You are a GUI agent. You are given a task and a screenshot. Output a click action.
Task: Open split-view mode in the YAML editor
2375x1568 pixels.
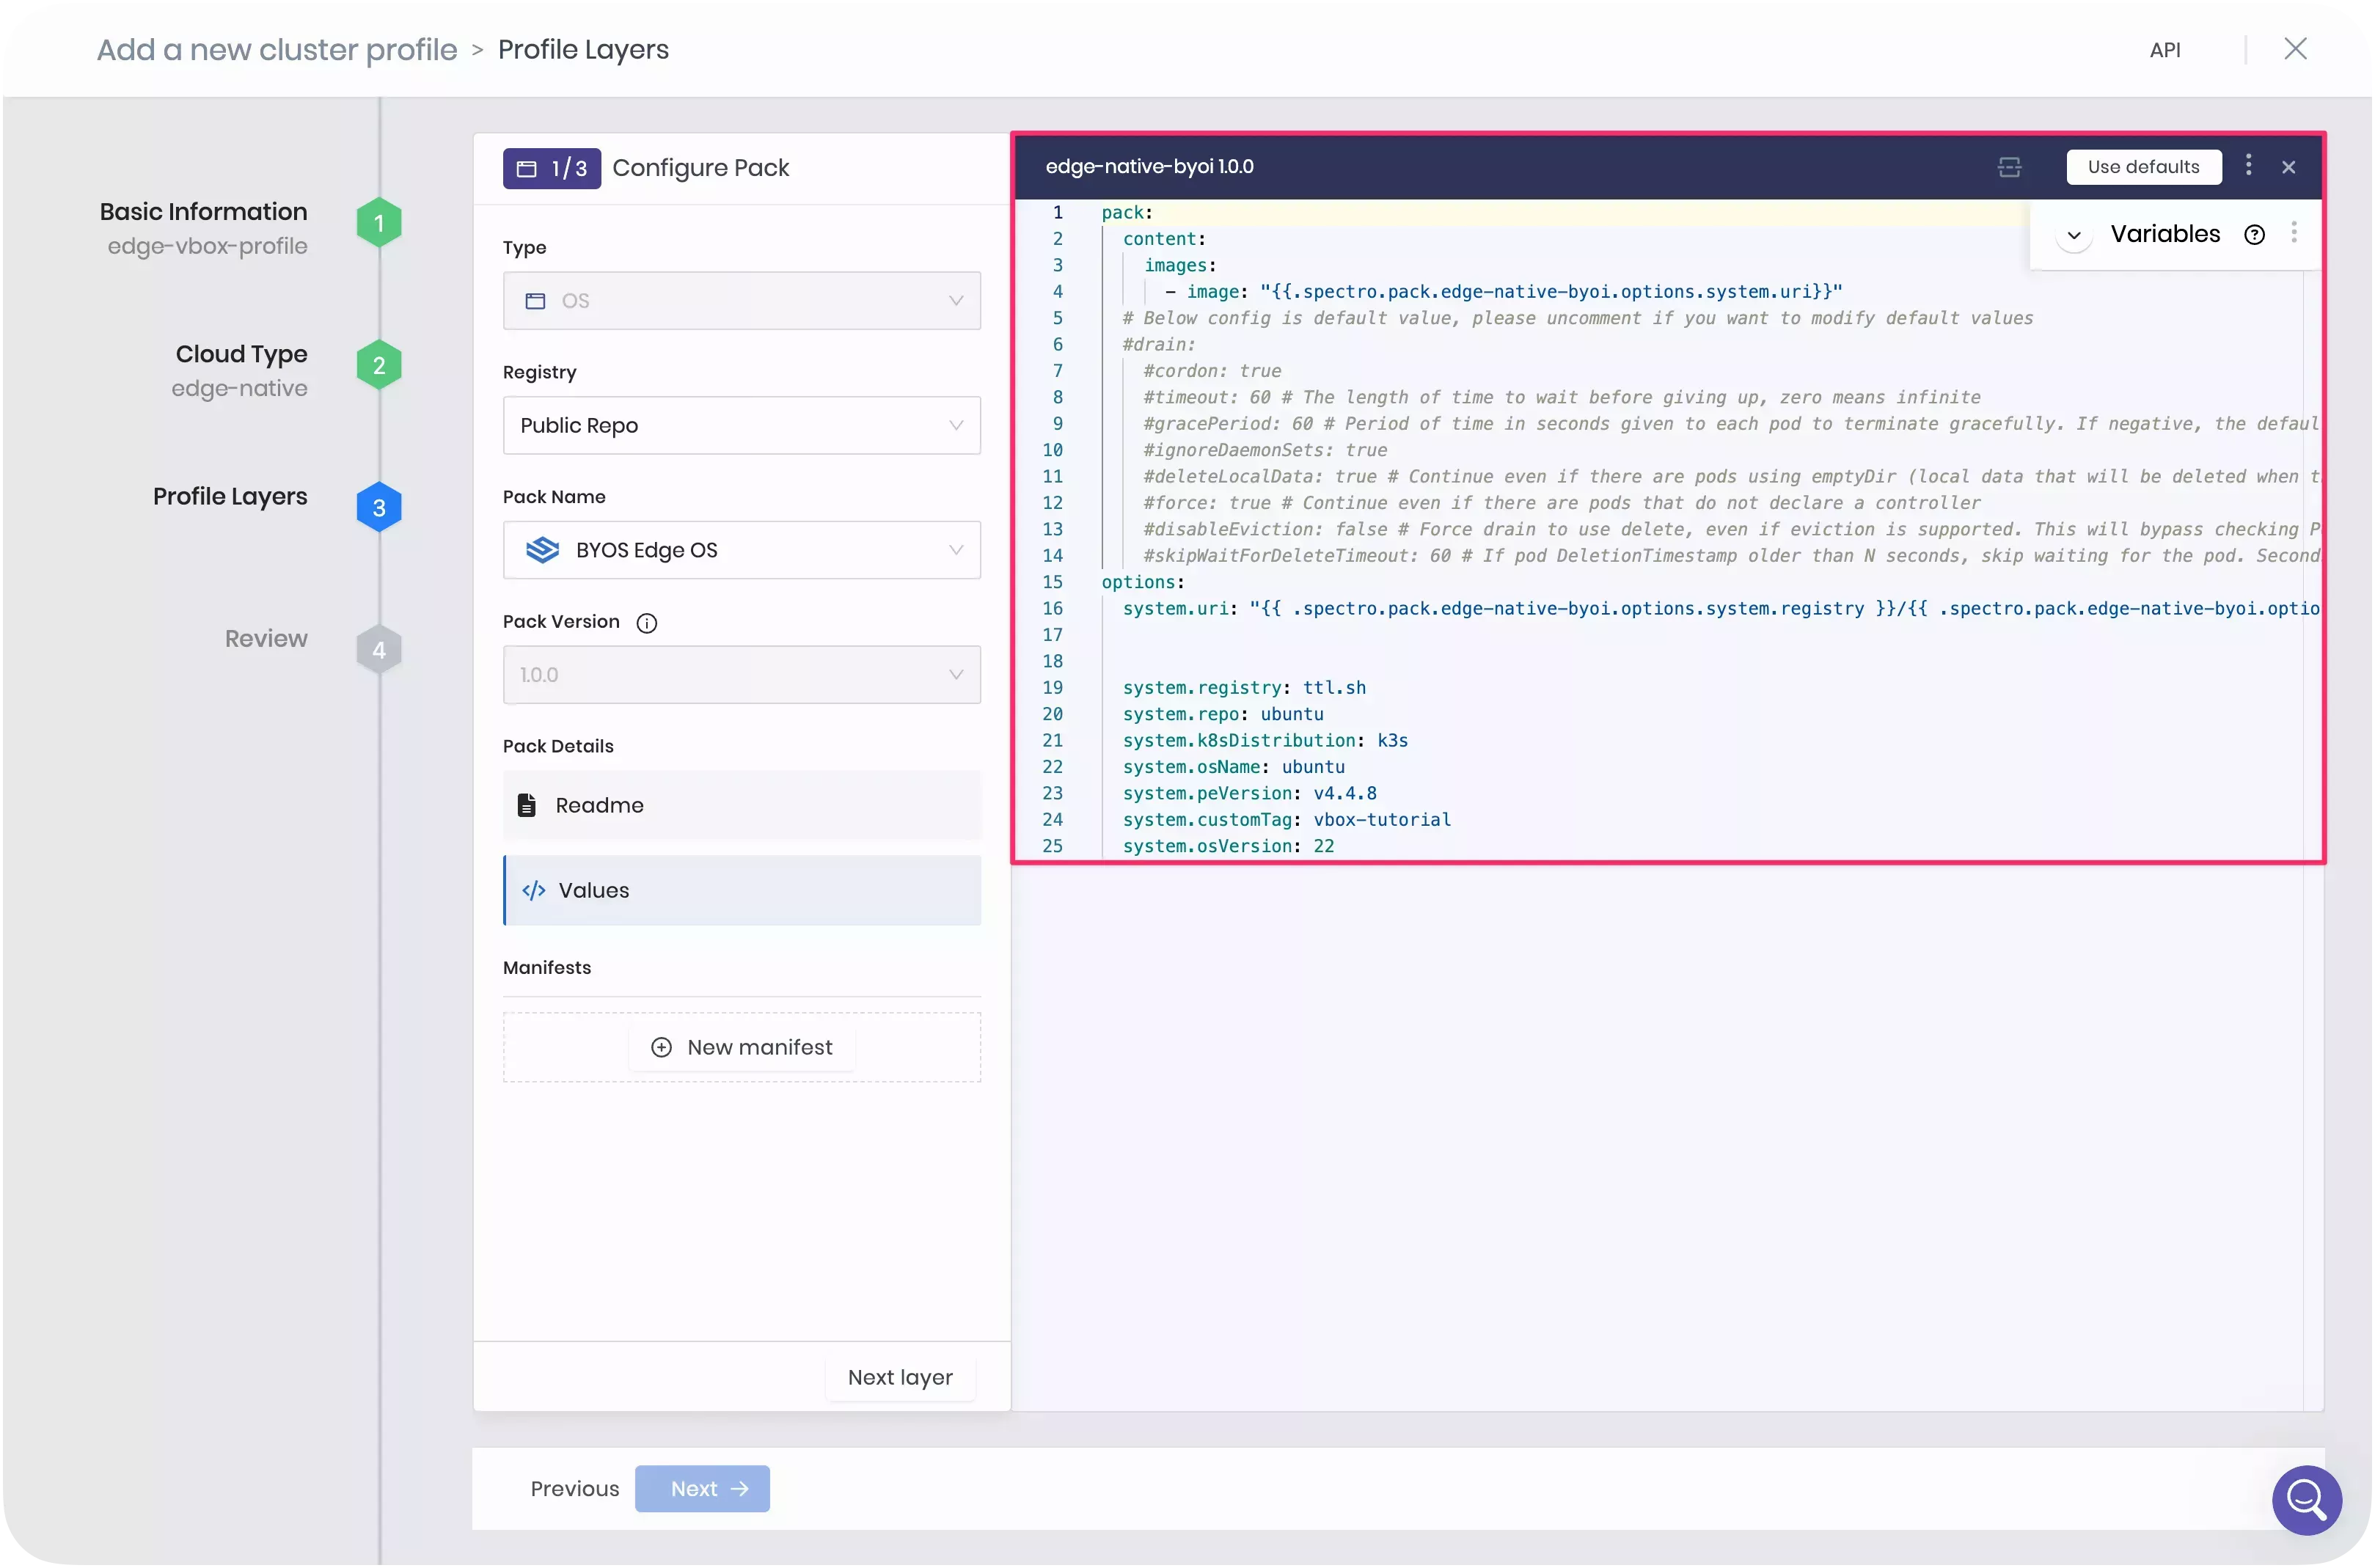tap(2010, 167)
